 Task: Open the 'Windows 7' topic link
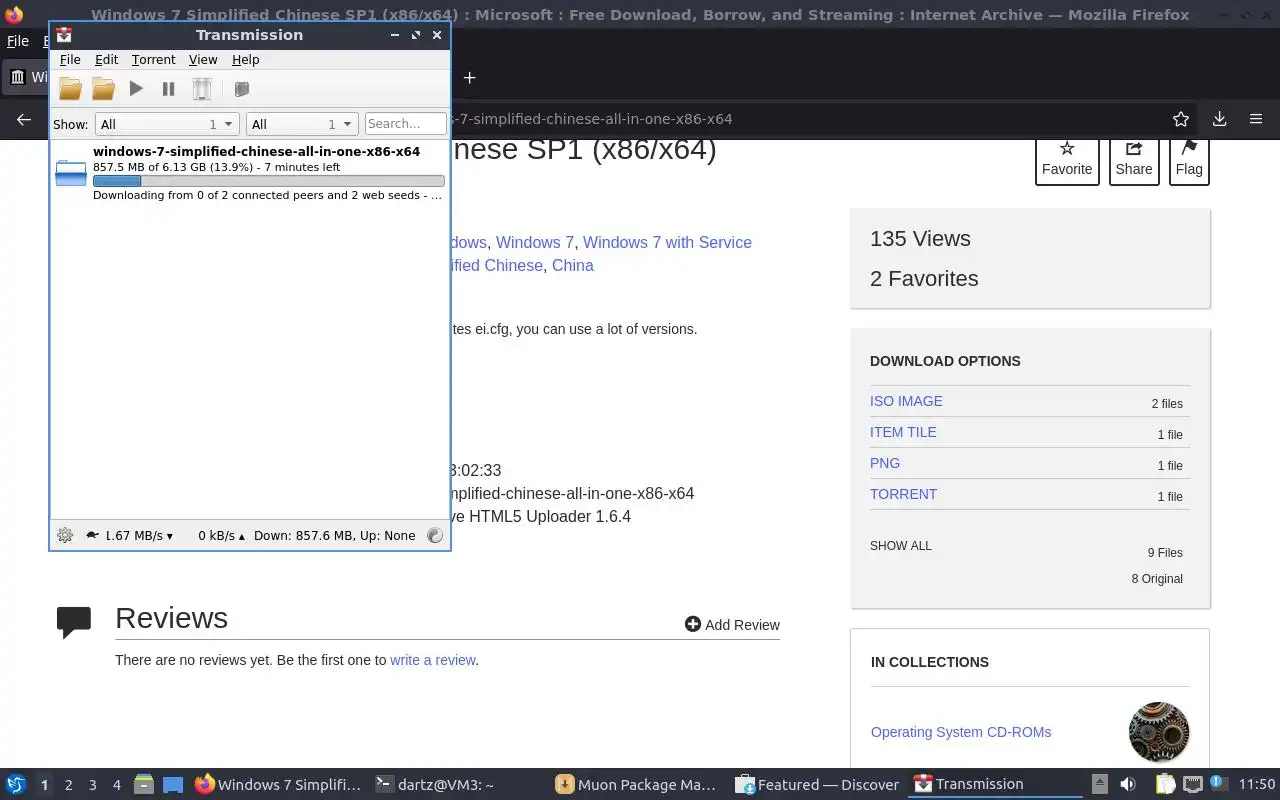click(x=535, y=242)
